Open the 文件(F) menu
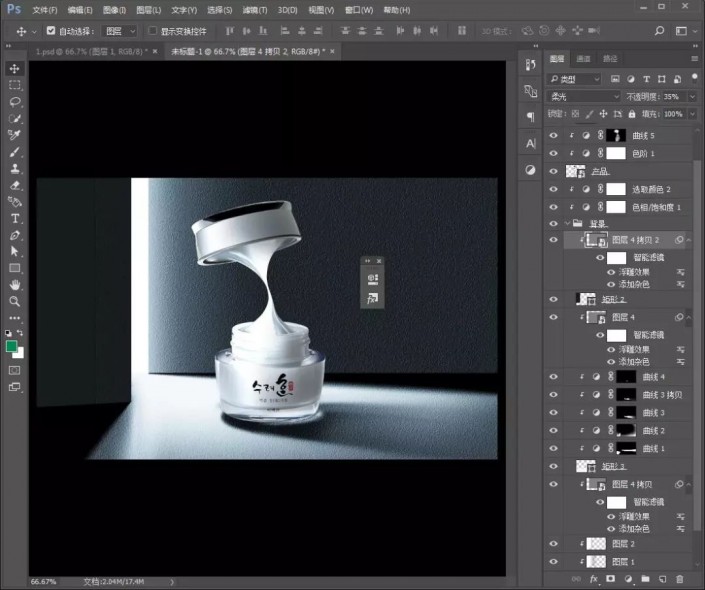 coord(45,10)
